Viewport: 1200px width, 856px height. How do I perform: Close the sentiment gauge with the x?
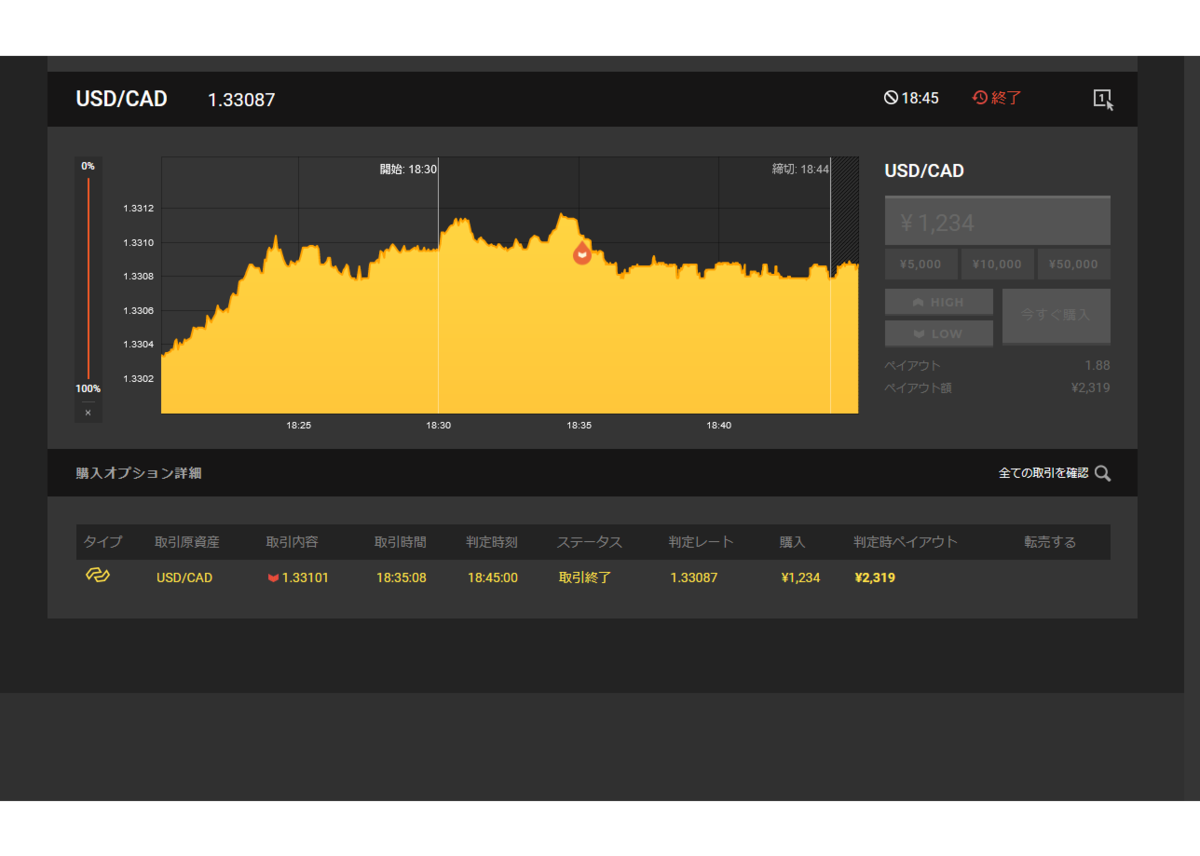tap(88, 412)
